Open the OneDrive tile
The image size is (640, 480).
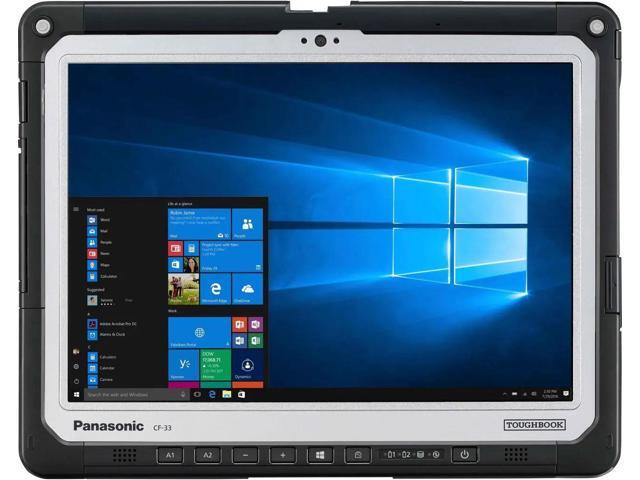(247, 289)
